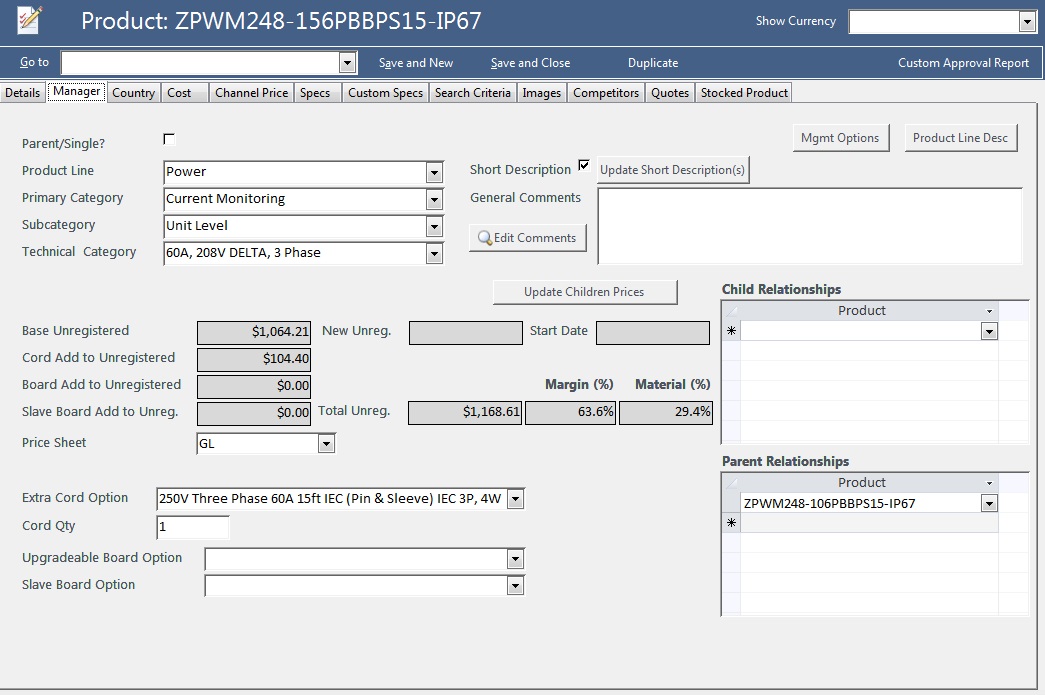This screenshot has width=1045, height=695.
Task: Duplicate this product record
Action: point(653,63)
